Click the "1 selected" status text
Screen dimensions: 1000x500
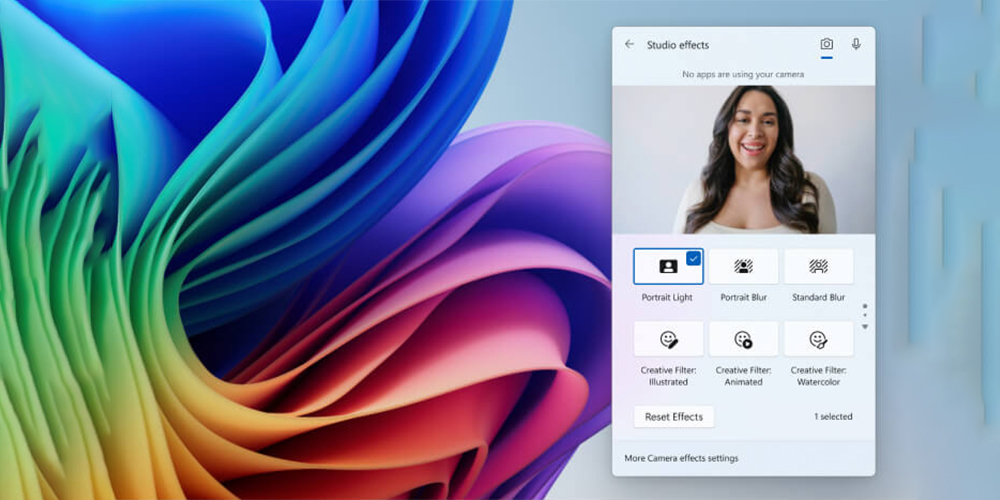point(832,417)
